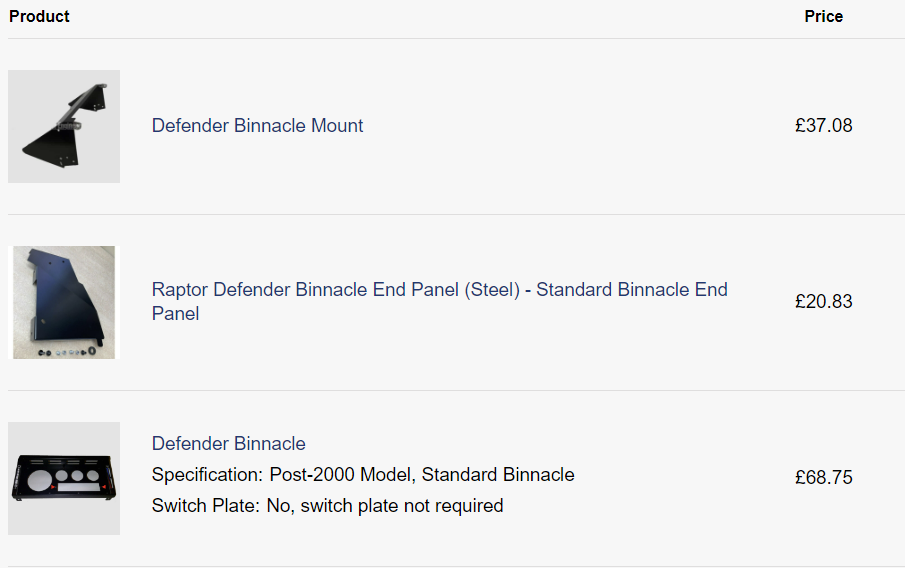Click the Specification label text
Screen dimensions: 905x568
(x=207, y=474)
